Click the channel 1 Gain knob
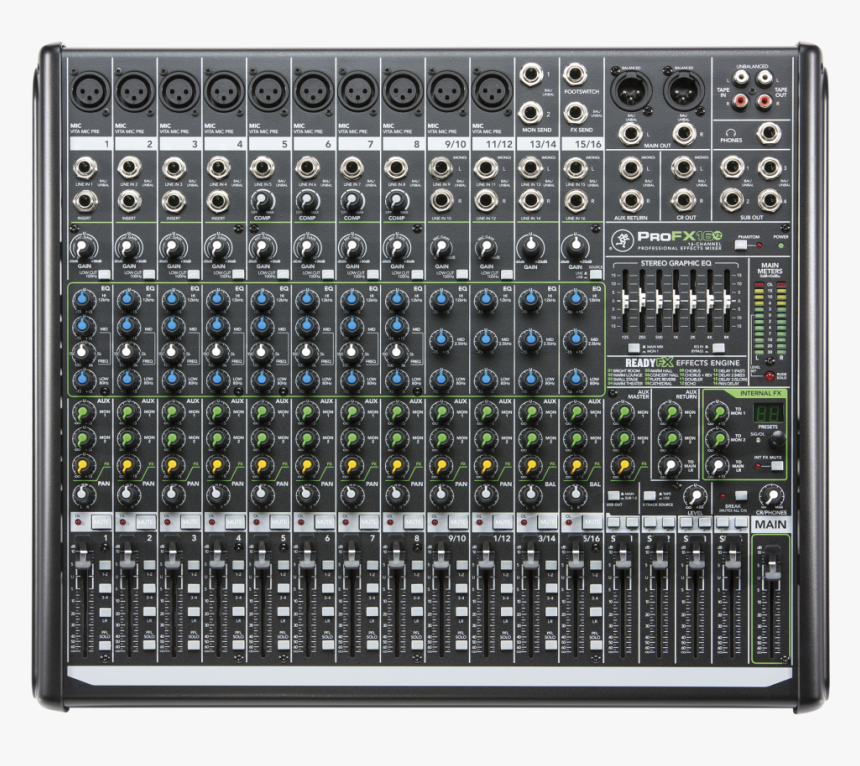The image size is (860, 766). coord(83,249)
